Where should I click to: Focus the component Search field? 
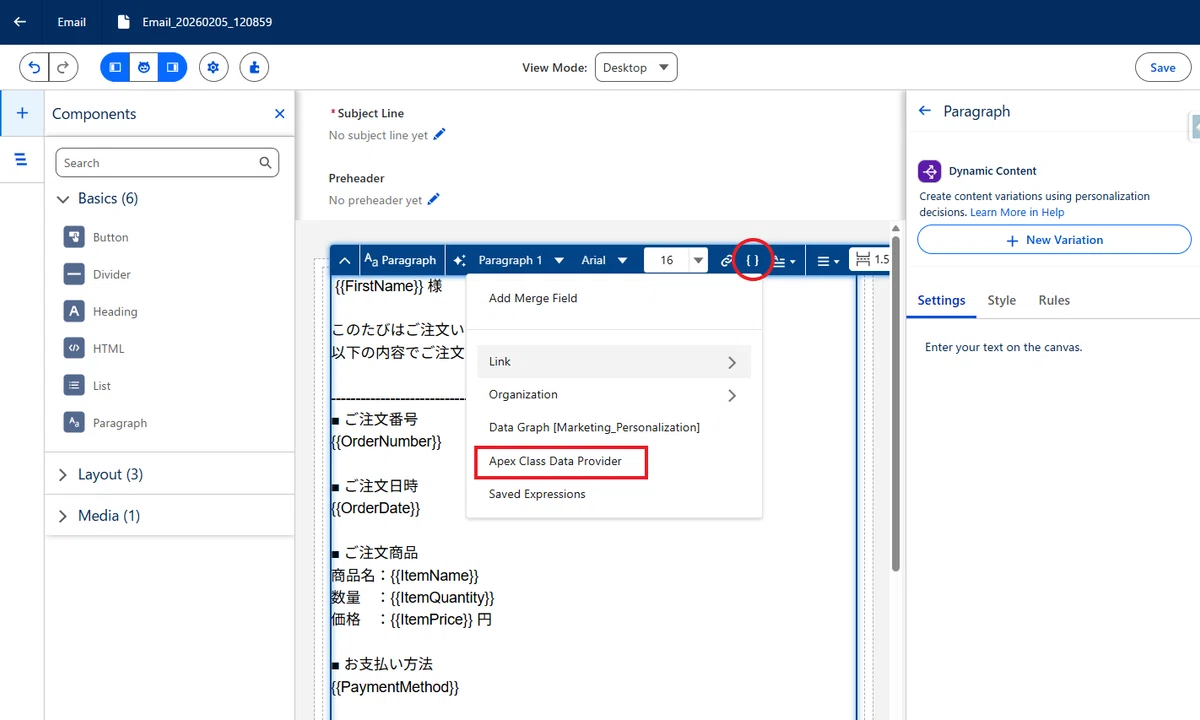[167, 162]
